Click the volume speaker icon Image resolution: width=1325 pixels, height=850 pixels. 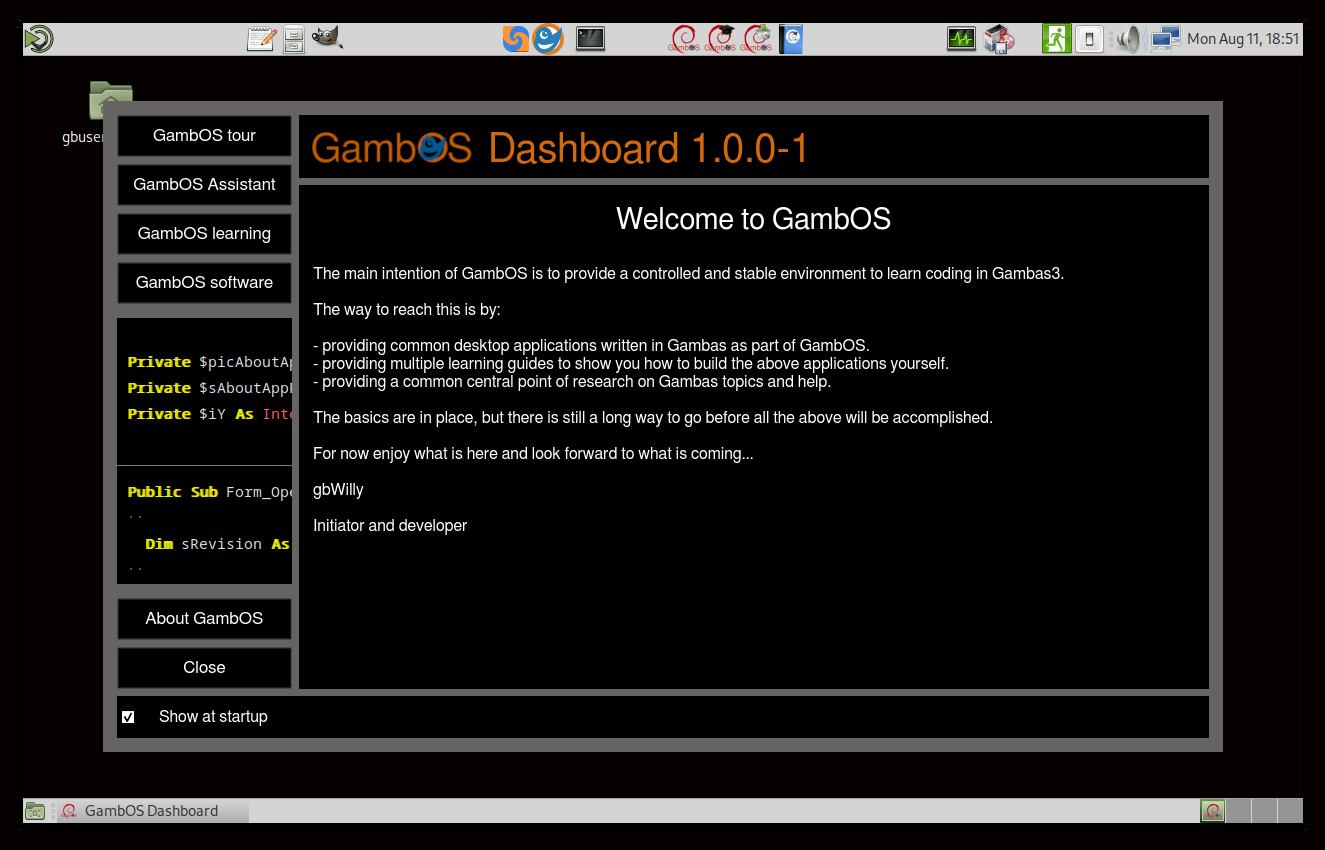1128,39
